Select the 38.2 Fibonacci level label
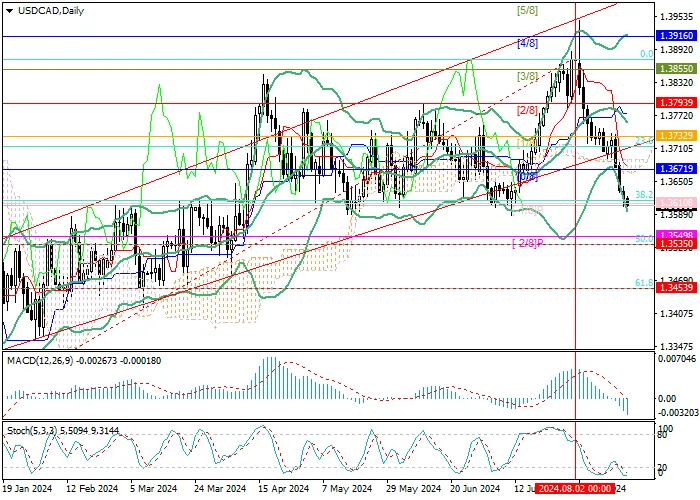The image size is (700, 500). pyautogui.click(x=644, y=195)
